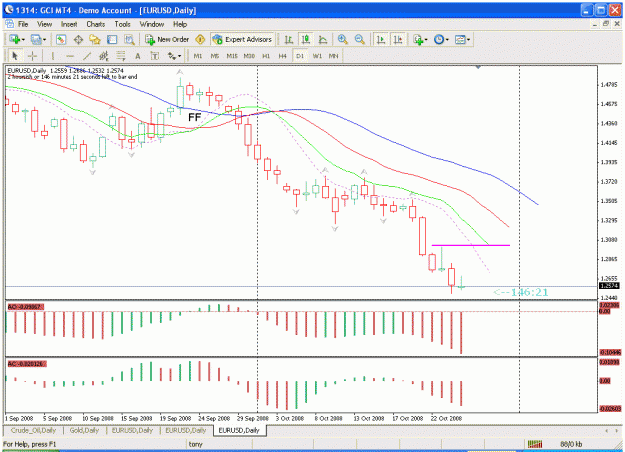Switch timeframe to H1
This screenshot has height=452, width=625.
click(266, 56)
